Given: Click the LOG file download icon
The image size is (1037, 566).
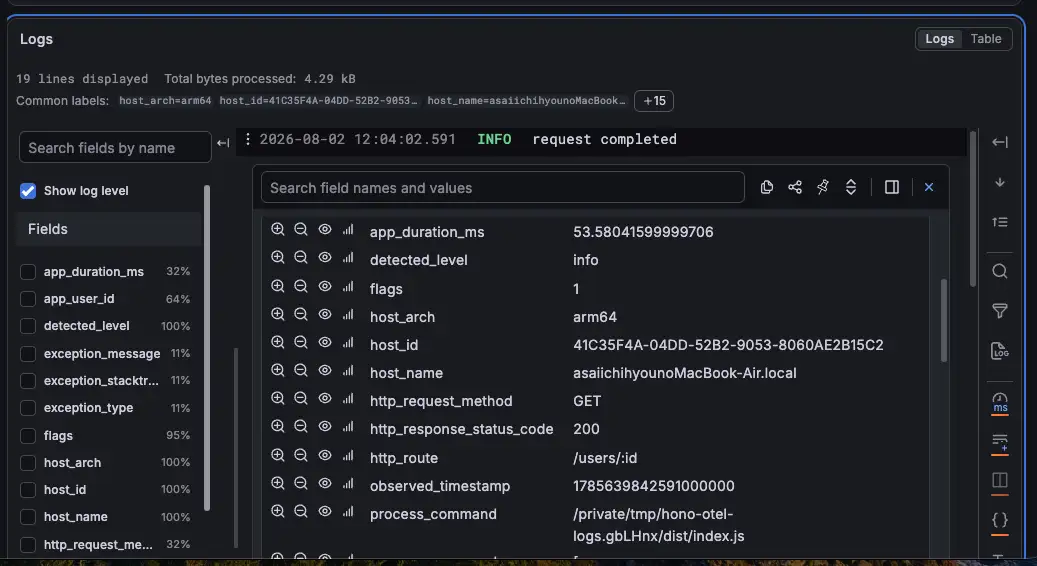Looking at the screenshot, I should [1000, 350].
